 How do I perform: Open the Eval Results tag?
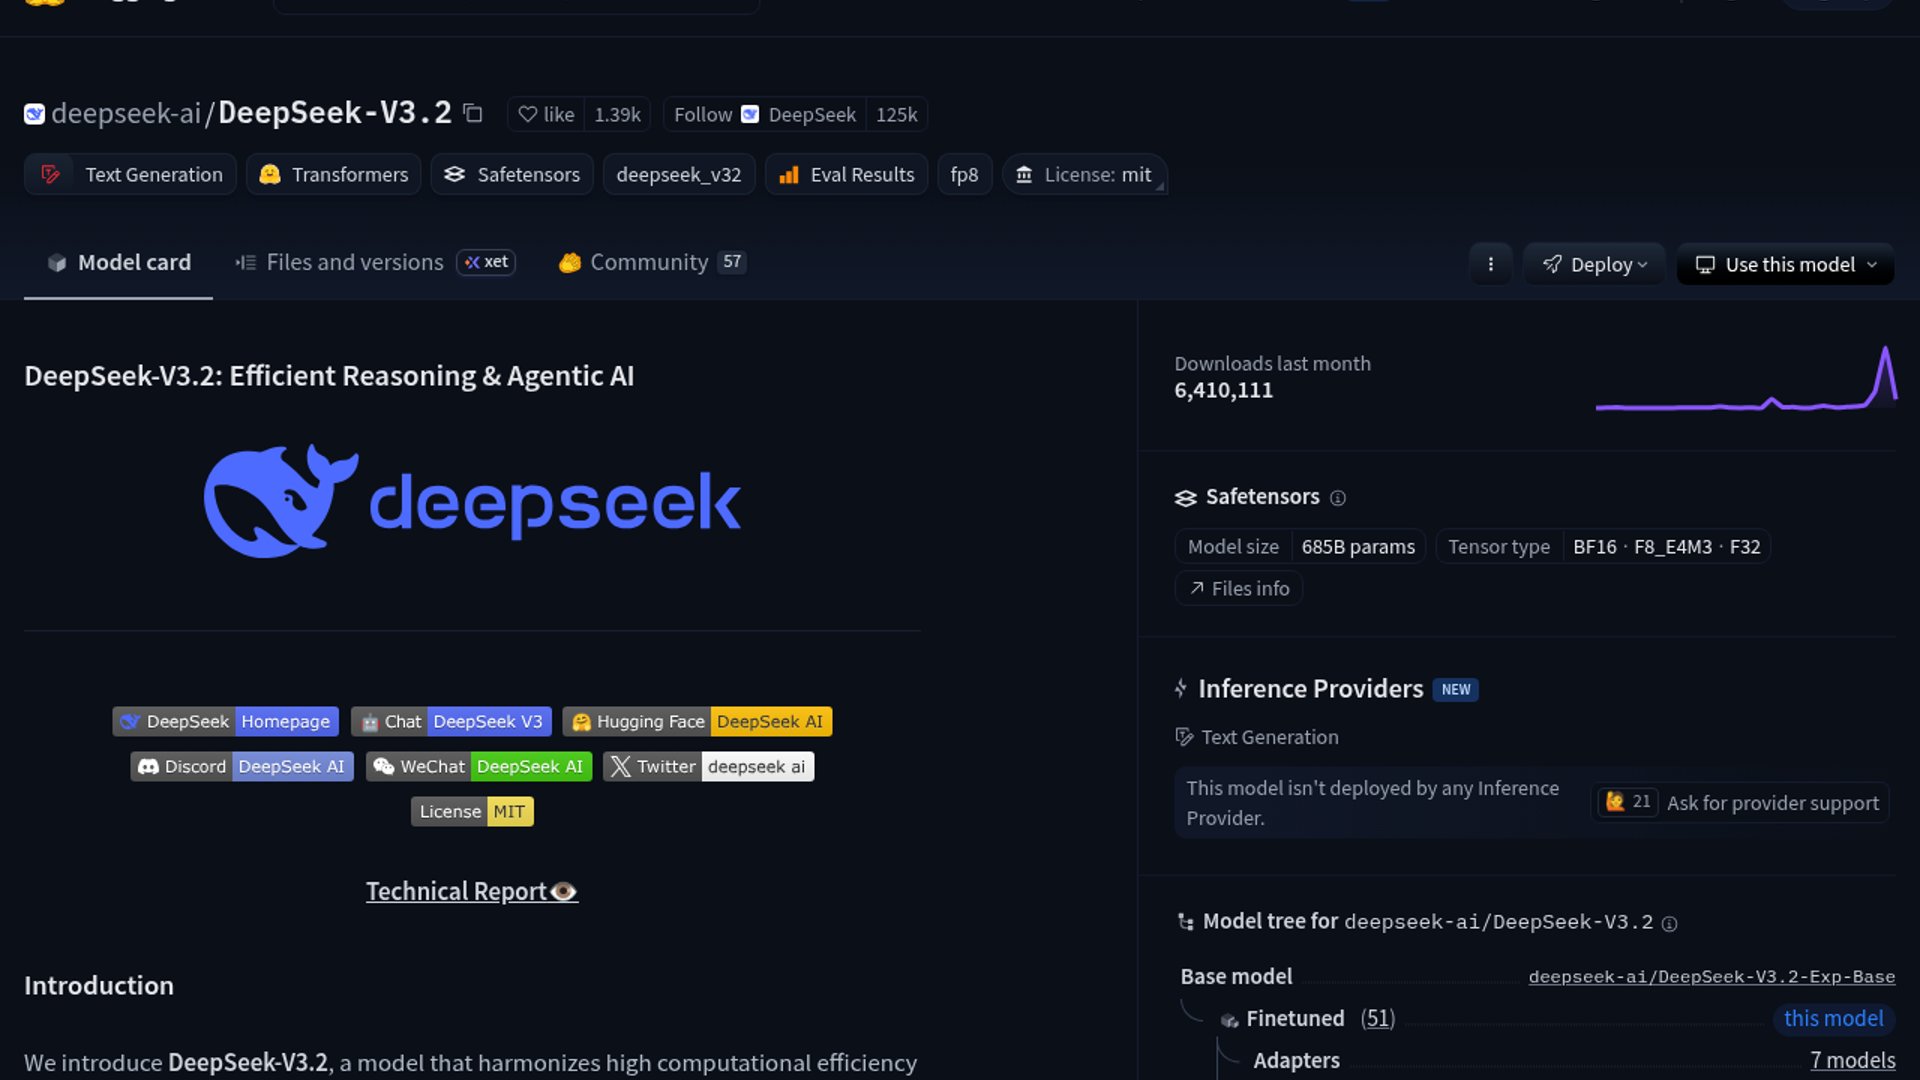click(x=846, y=174)
